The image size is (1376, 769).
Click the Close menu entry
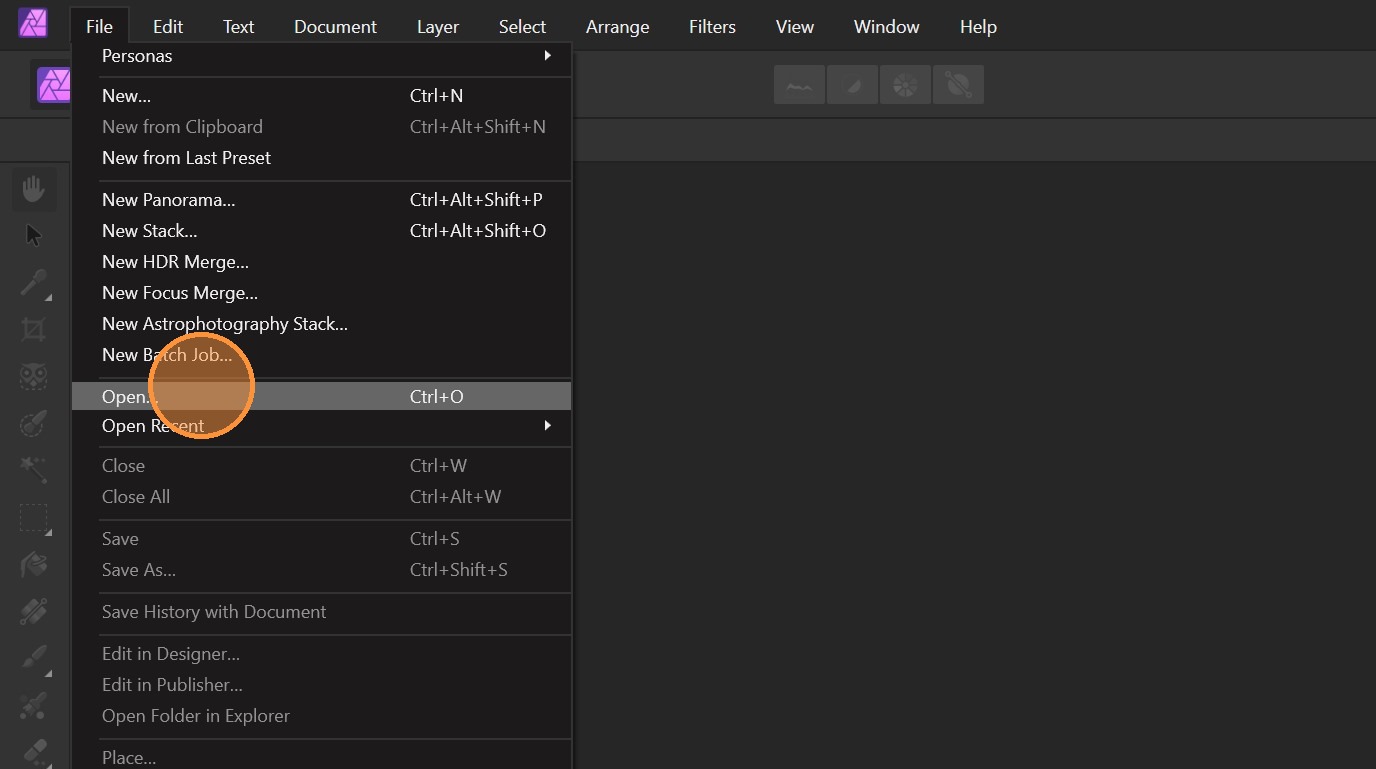coord(322,466)
